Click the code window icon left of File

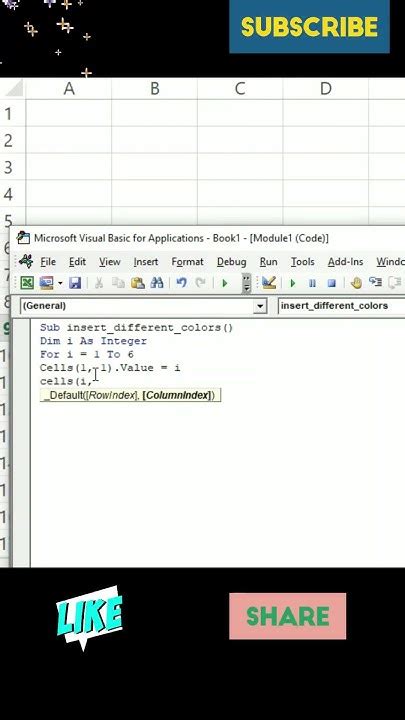(x=26, y=261)
